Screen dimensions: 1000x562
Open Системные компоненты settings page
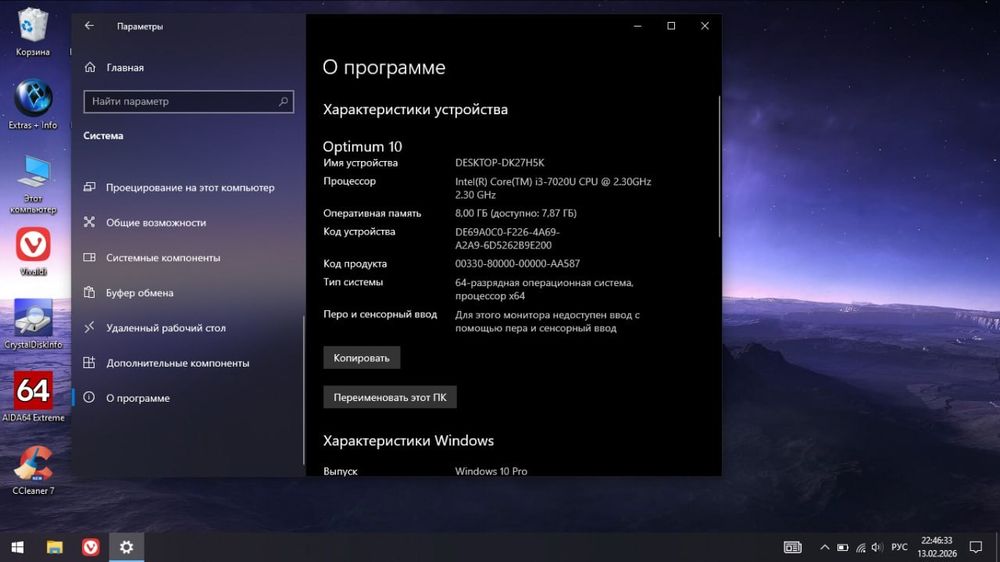click(x=189, y=258)
